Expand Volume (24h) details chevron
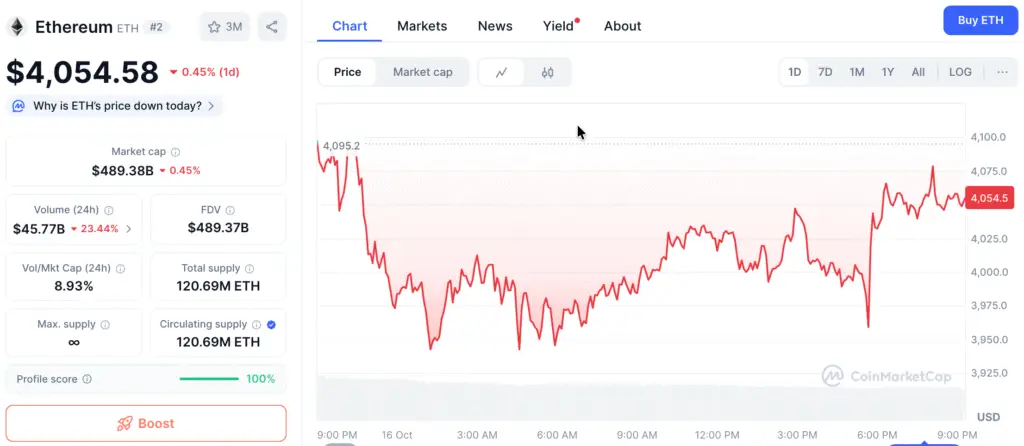 click(x=128, y=229)
